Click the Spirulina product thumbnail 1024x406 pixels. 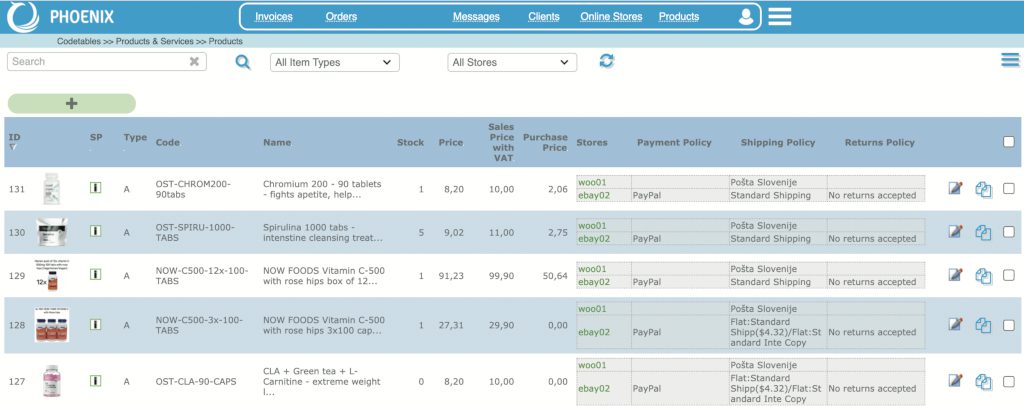click(52, 232)
